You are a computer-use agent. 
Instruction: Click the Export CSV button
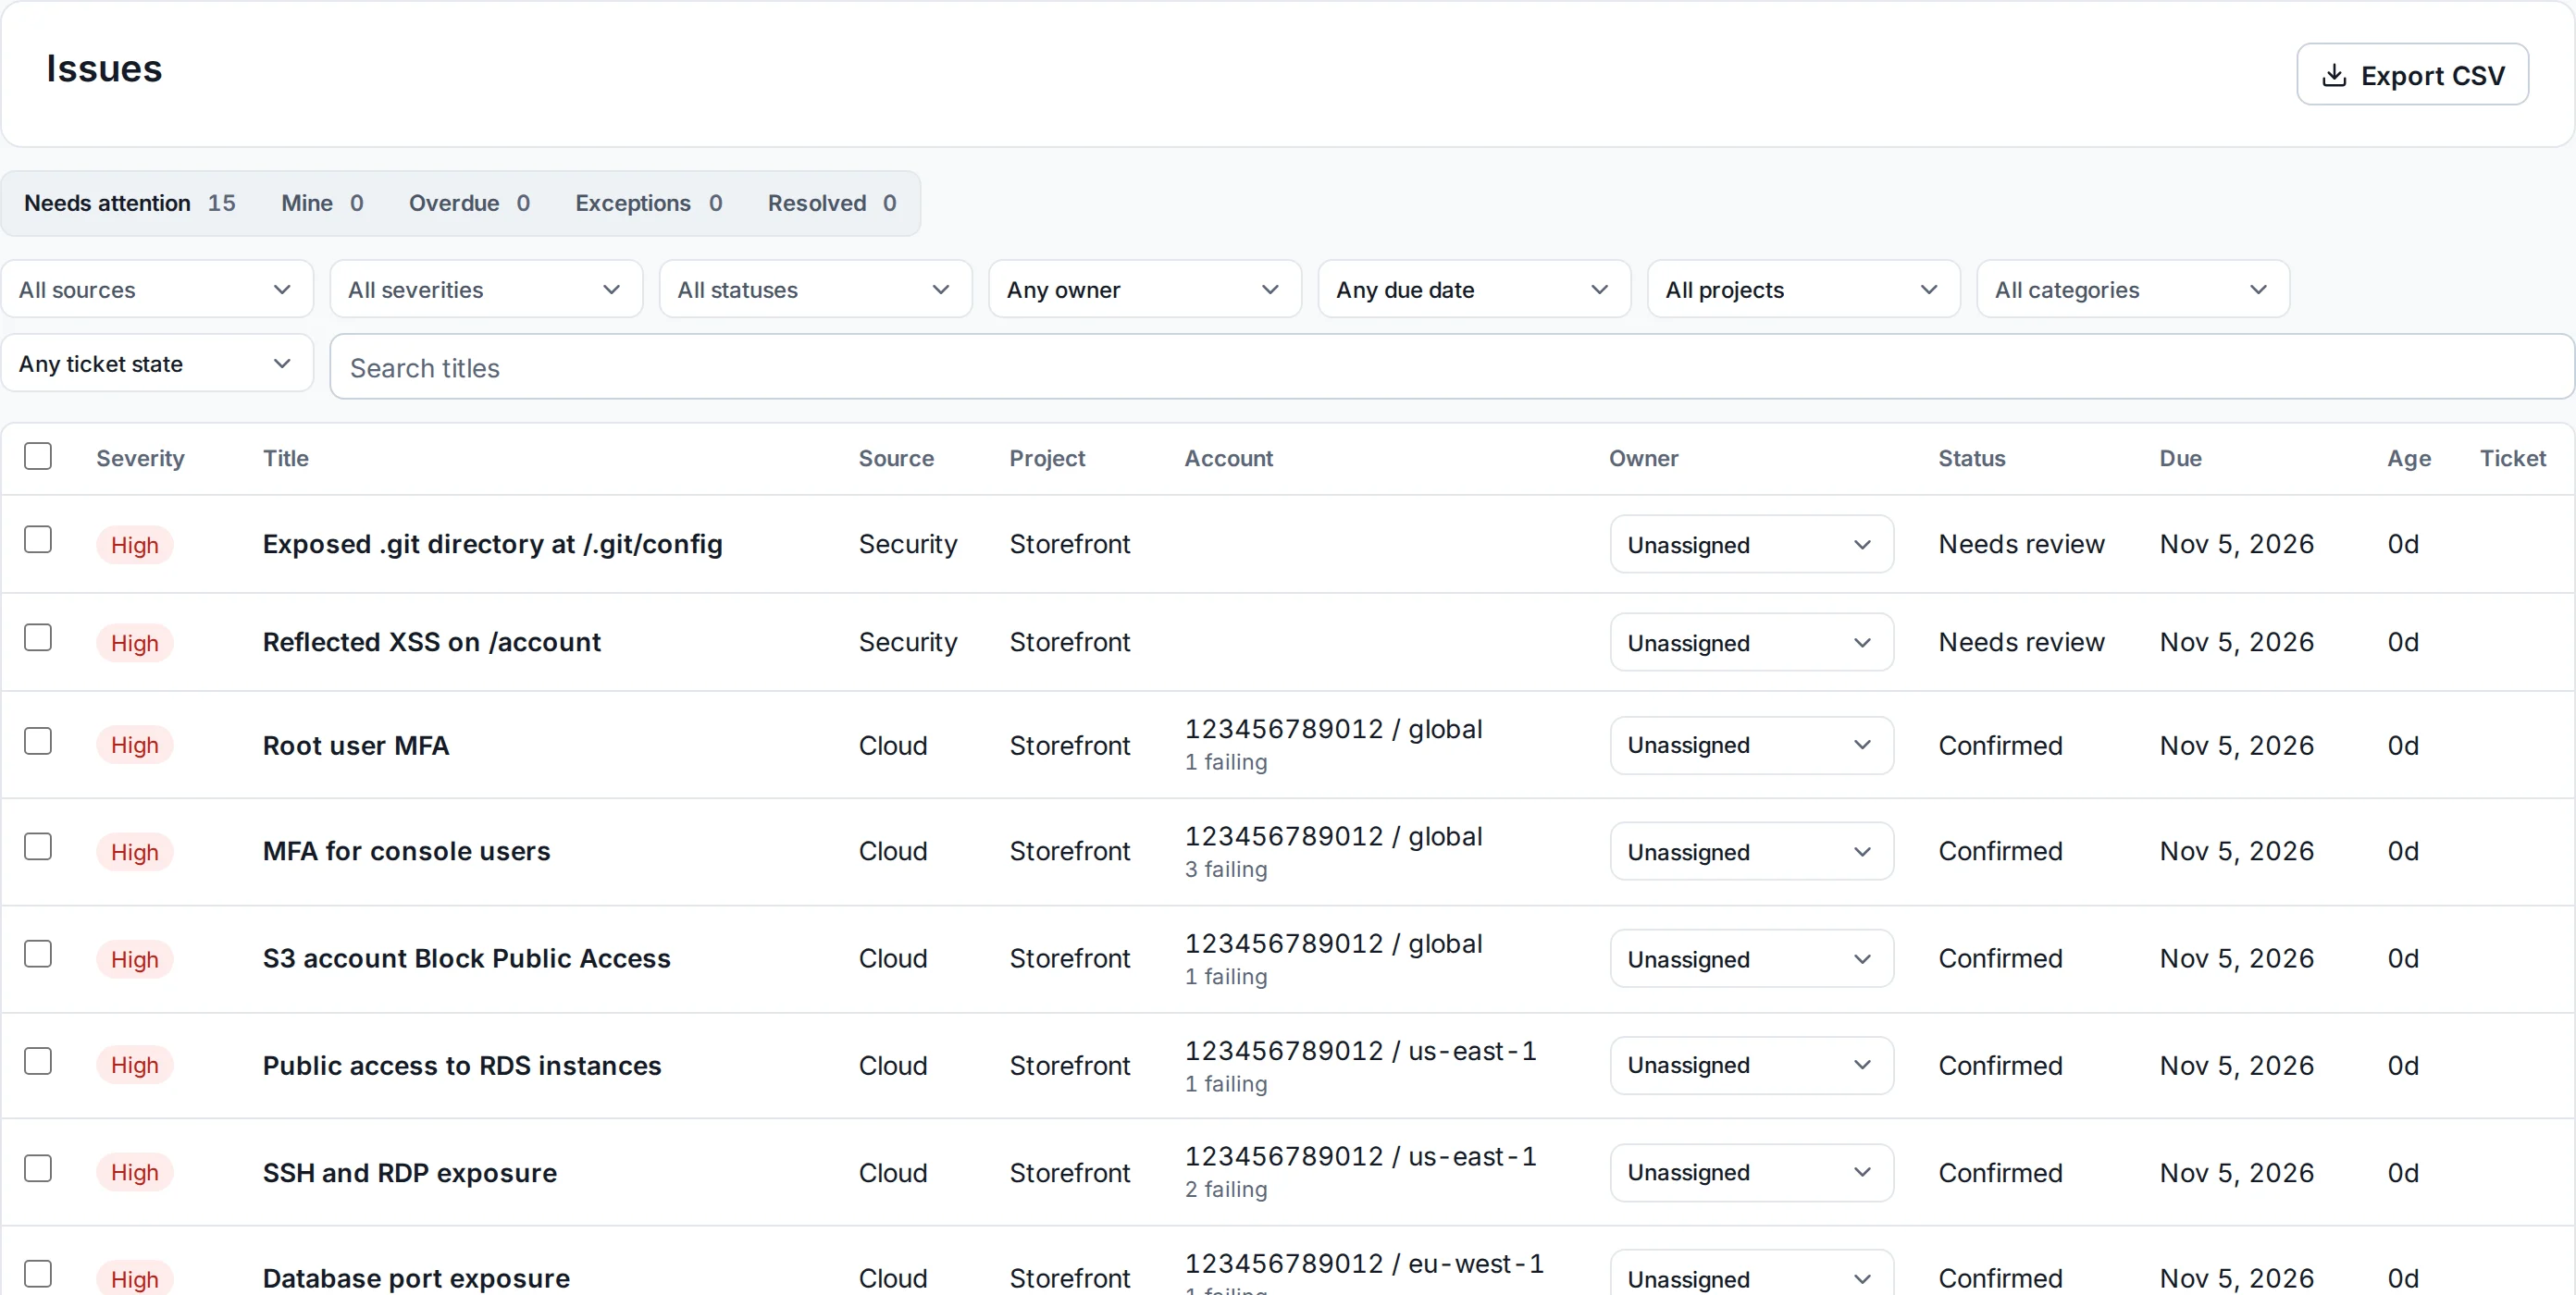point(2412,74)
